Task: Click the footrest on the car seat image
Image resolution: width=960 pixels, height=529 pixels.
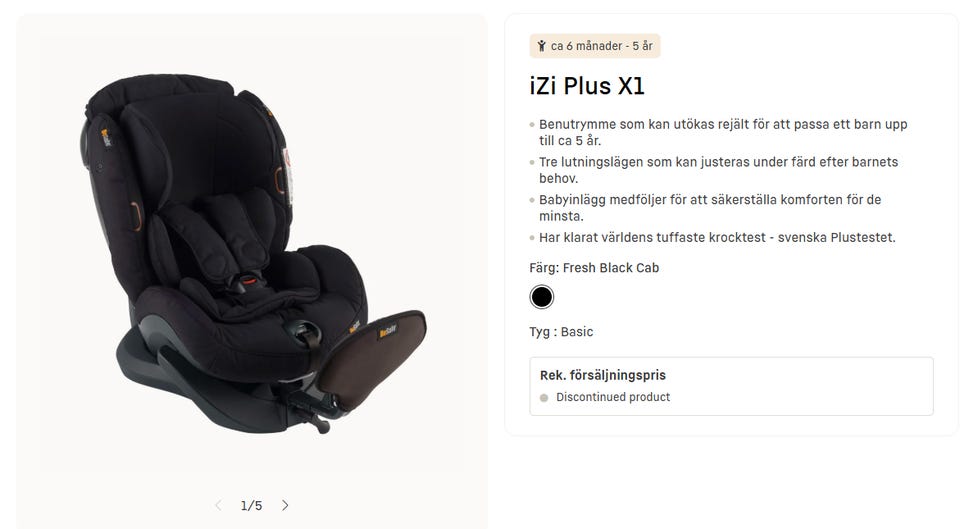Action: (x=372, y=359)
